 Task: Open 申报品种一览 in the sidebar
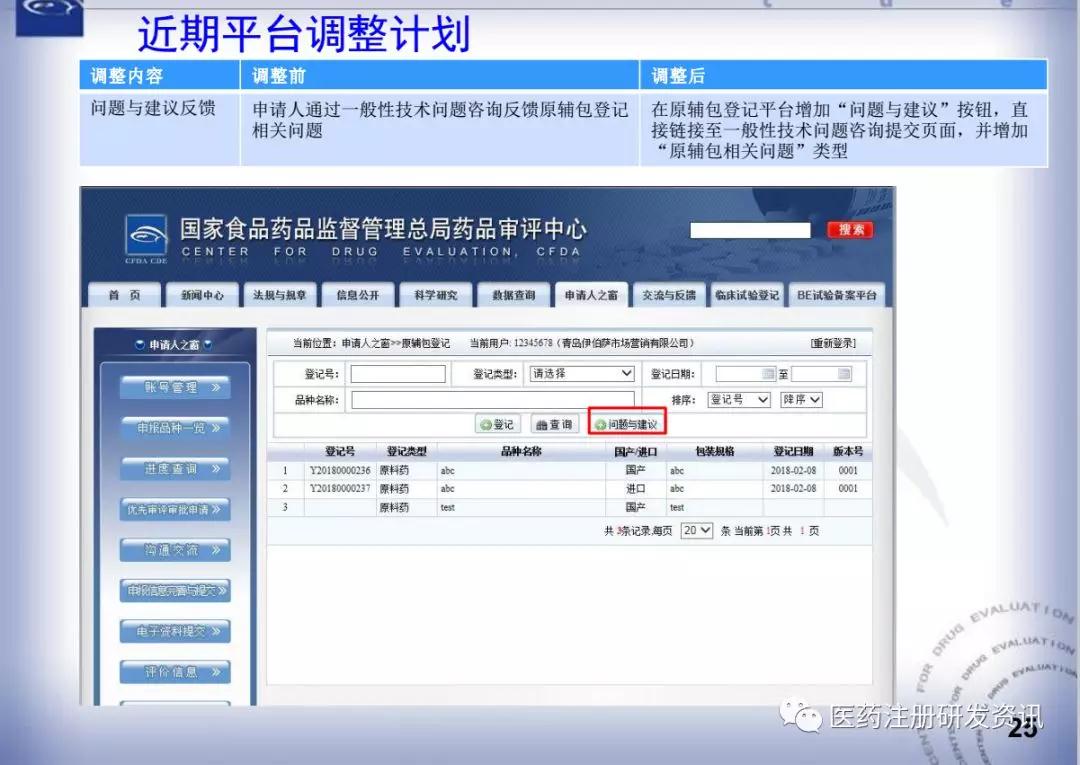pos(175,428)
